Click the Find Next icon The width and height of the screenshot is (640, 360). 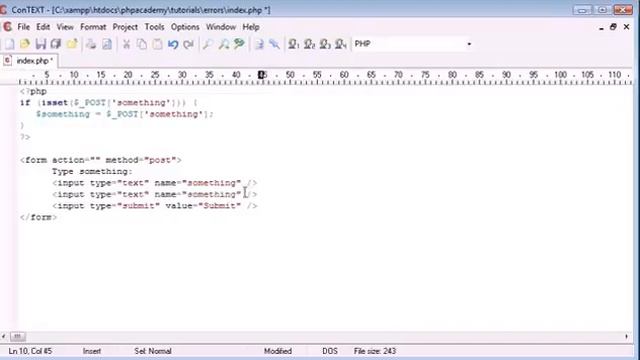point(224,44)
